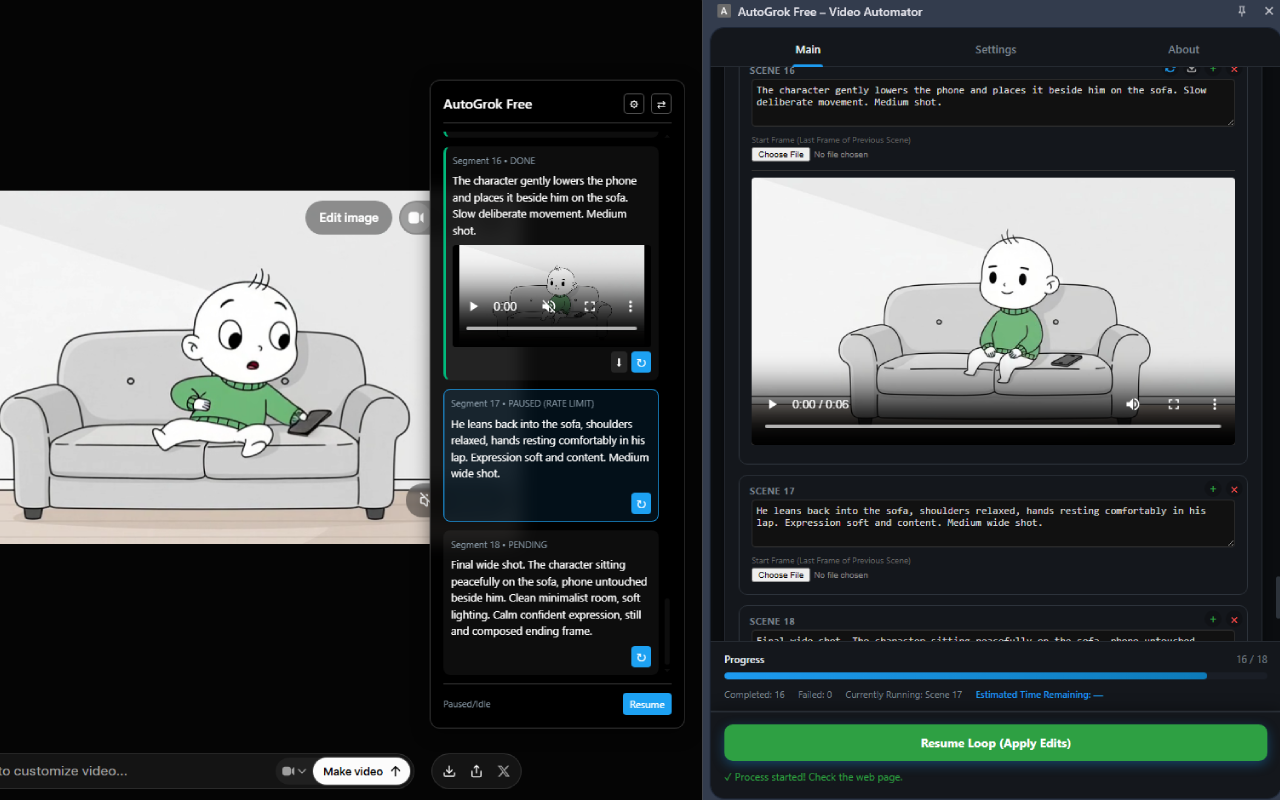Click the swap arrows icon in AutoGrok overlay
This screenshot has width=1280, height=800.
(661, 104)
